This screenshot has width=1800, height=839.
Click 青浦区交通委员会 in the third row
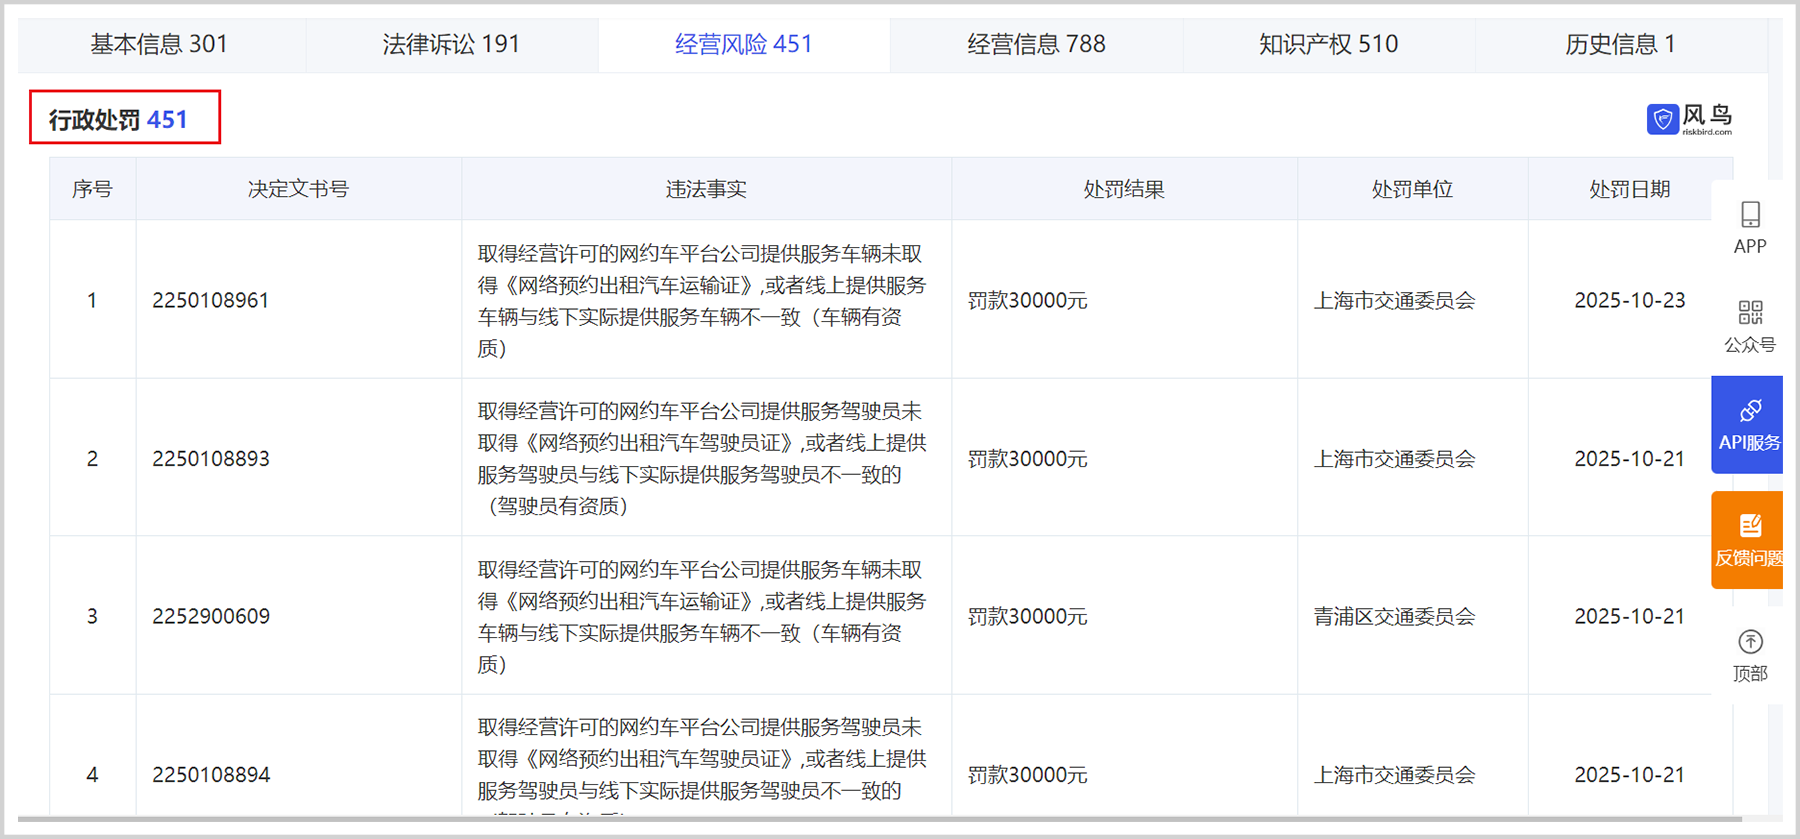pyautogui.click(x=1394, y=617)
